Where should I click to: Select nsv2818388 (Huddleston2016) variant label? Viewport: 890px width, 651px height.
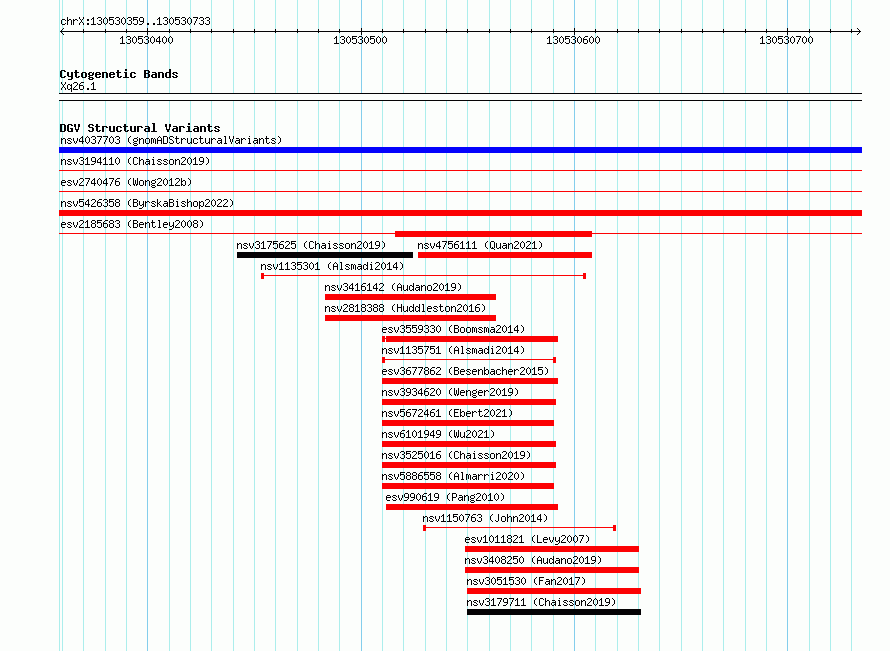[x=405, y=308]
